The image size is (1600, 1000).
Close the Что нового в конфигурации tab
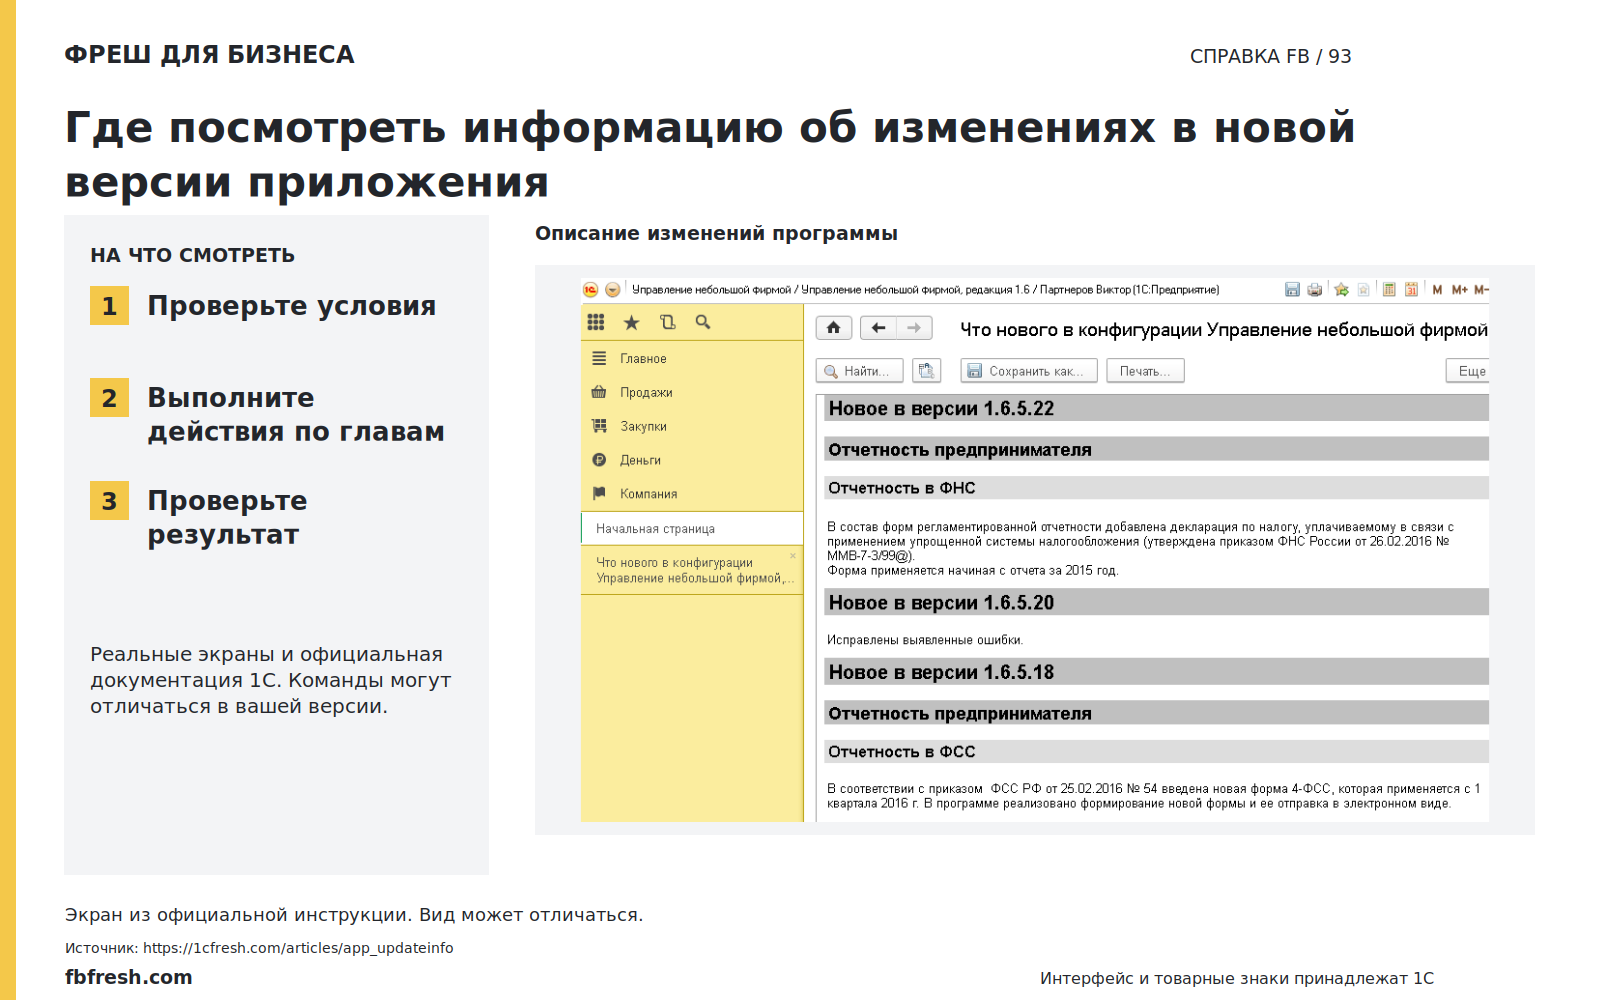coord(793,556)
